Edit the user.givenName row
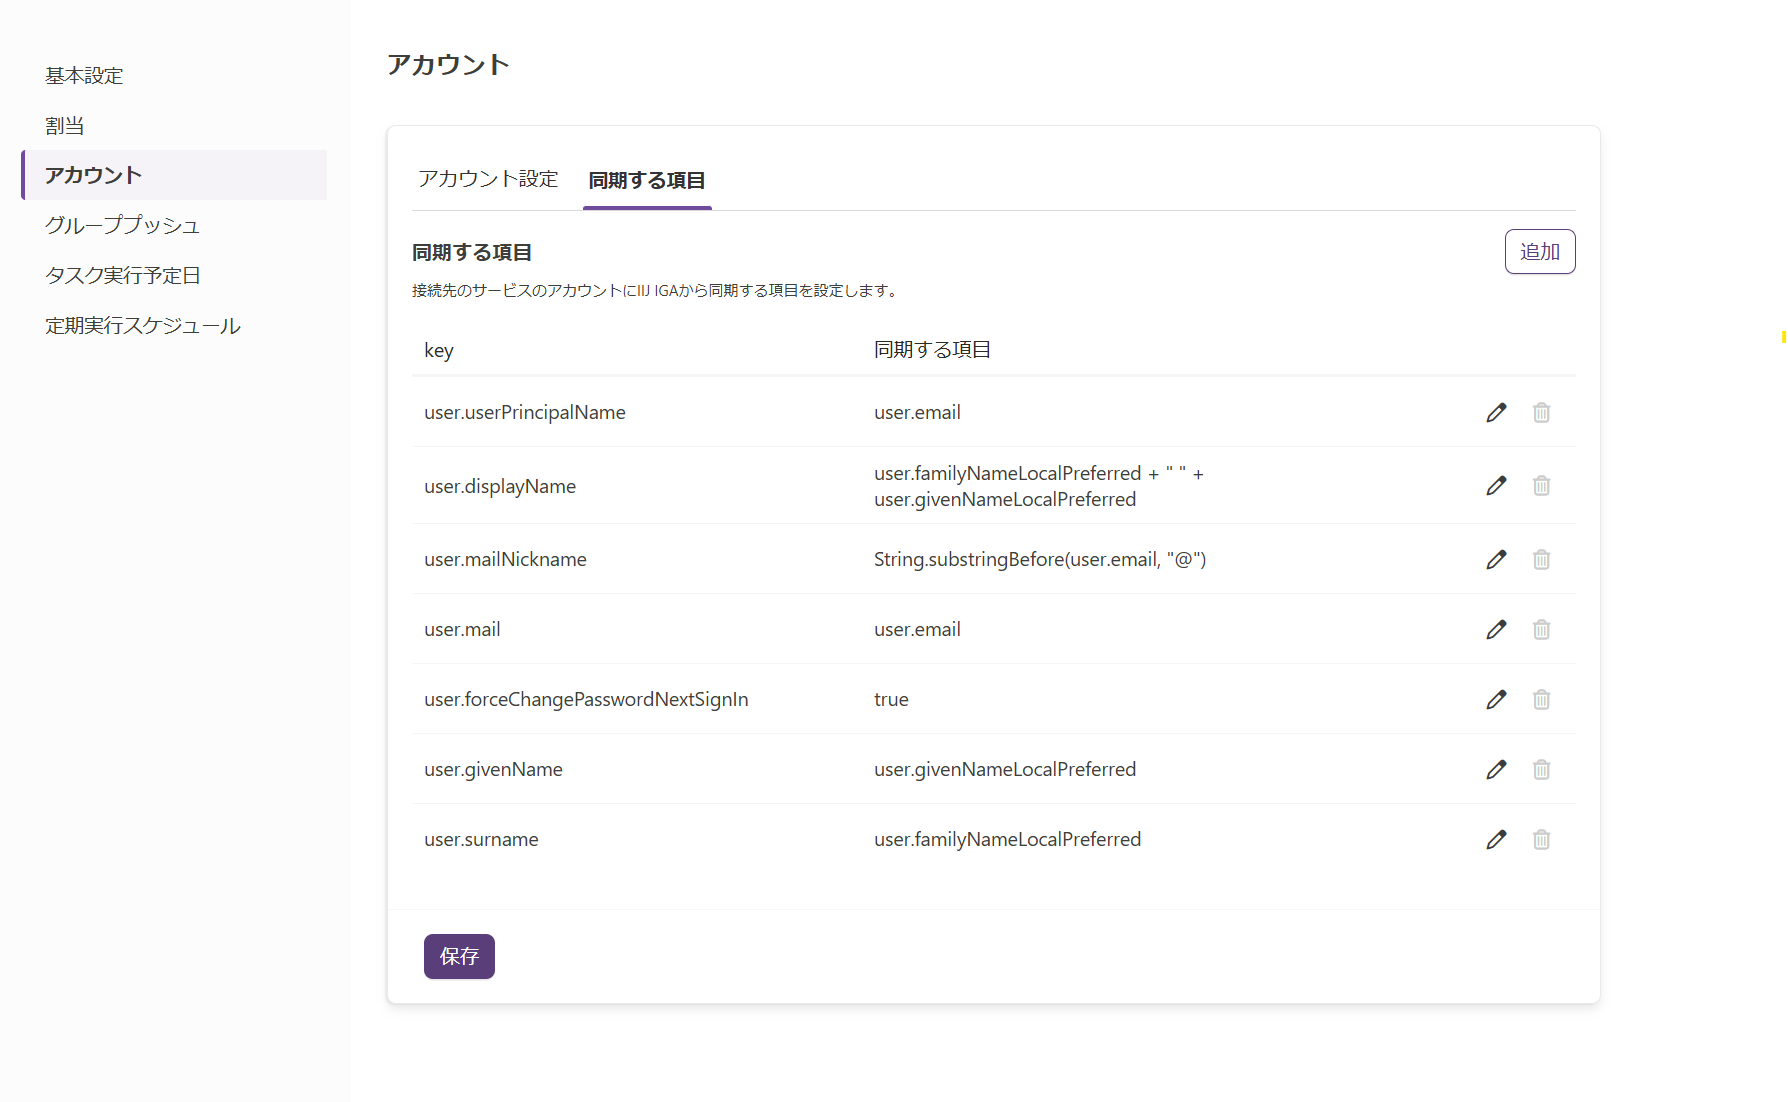Image resolution: width=1788 pixels, height=1102 pixels. (x=1496, y=770)
